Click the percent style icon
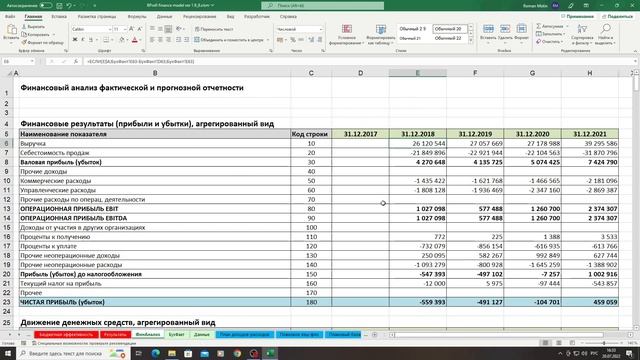This screenshot has width=640, height=360. [293, 40]
